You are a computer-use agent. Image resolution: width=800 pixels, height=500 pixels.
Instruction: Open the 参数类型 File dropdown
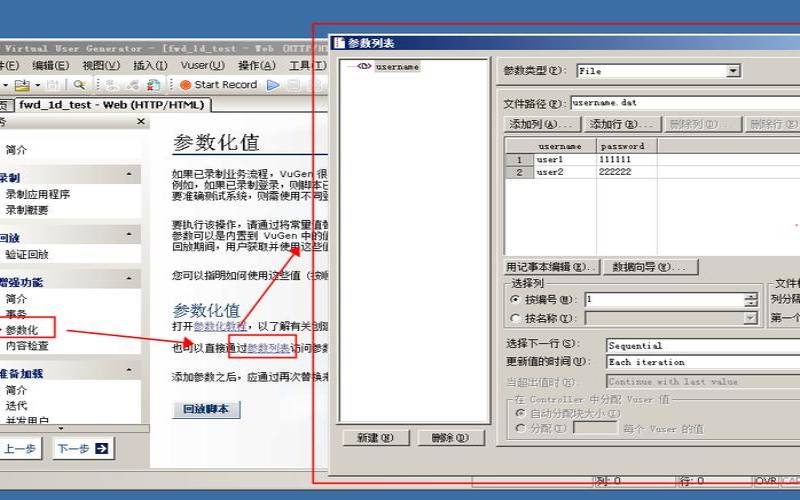733,71
